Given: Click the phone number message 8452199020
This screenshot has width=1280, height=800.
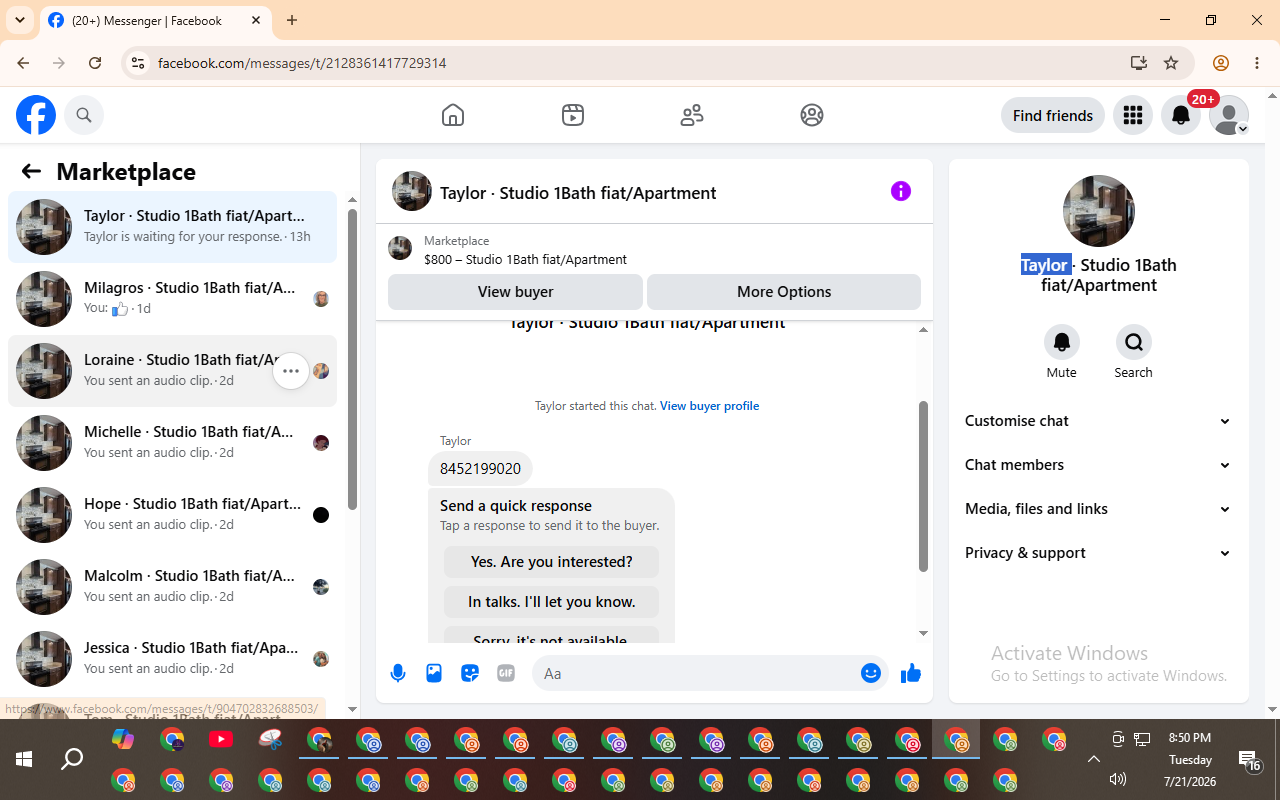Looking at the screenshot, I should point(480,468).
